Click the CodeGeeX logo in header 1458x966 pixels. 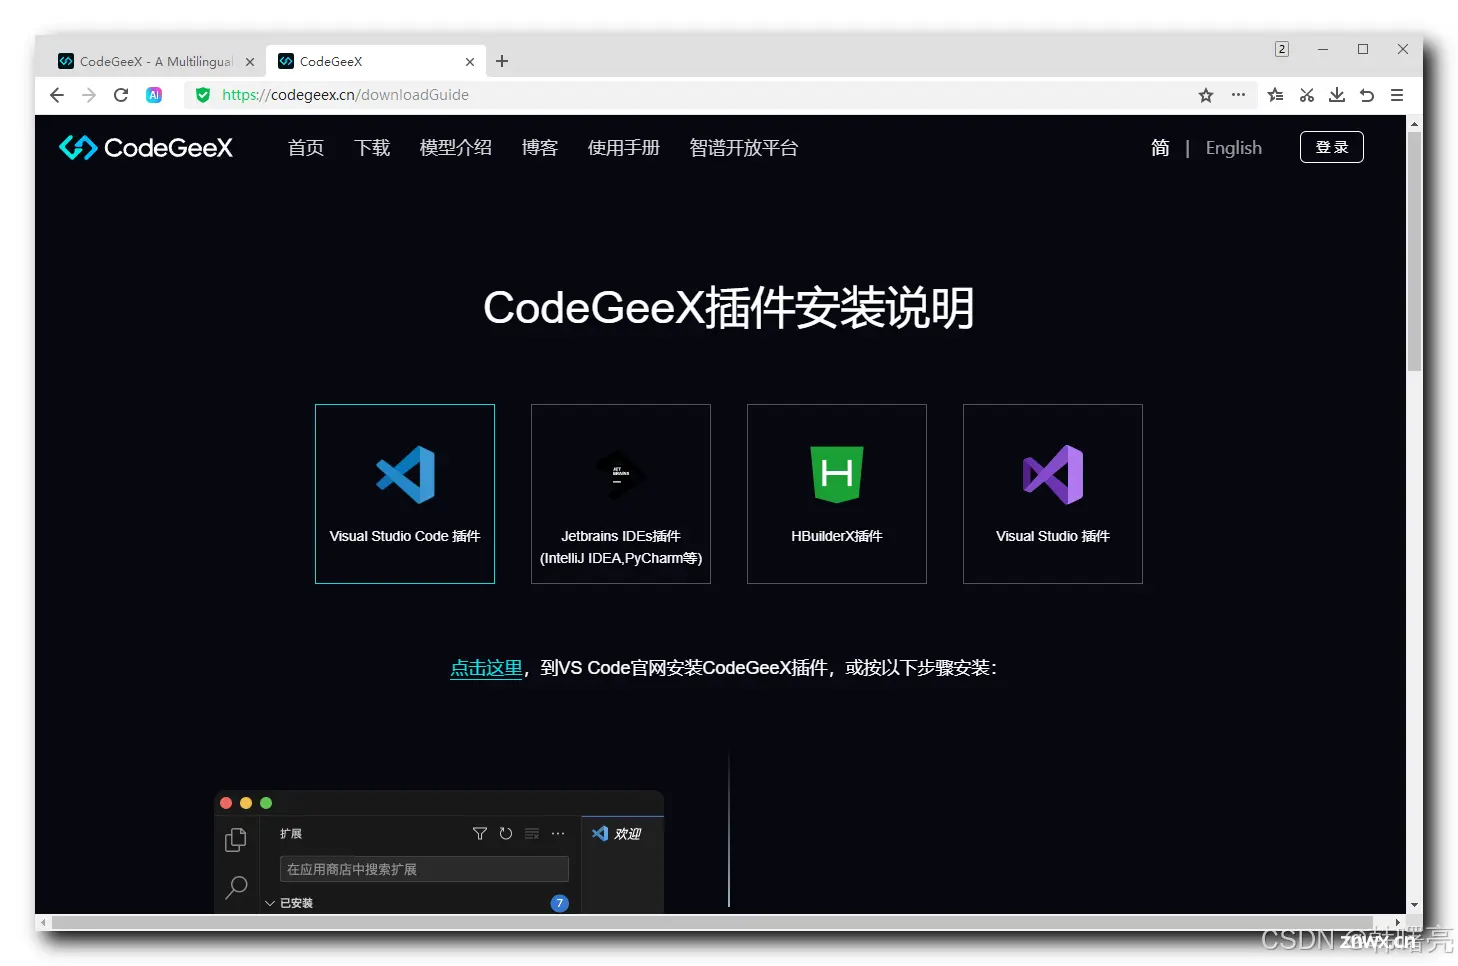pyautogui.click(x=146, y=148)
